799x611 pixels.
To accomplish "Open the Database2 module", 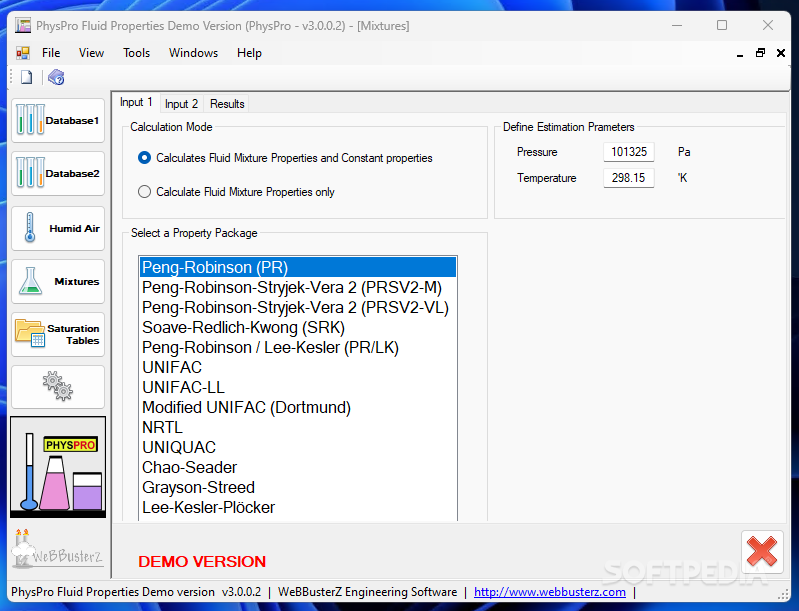I will click(58, 174).
